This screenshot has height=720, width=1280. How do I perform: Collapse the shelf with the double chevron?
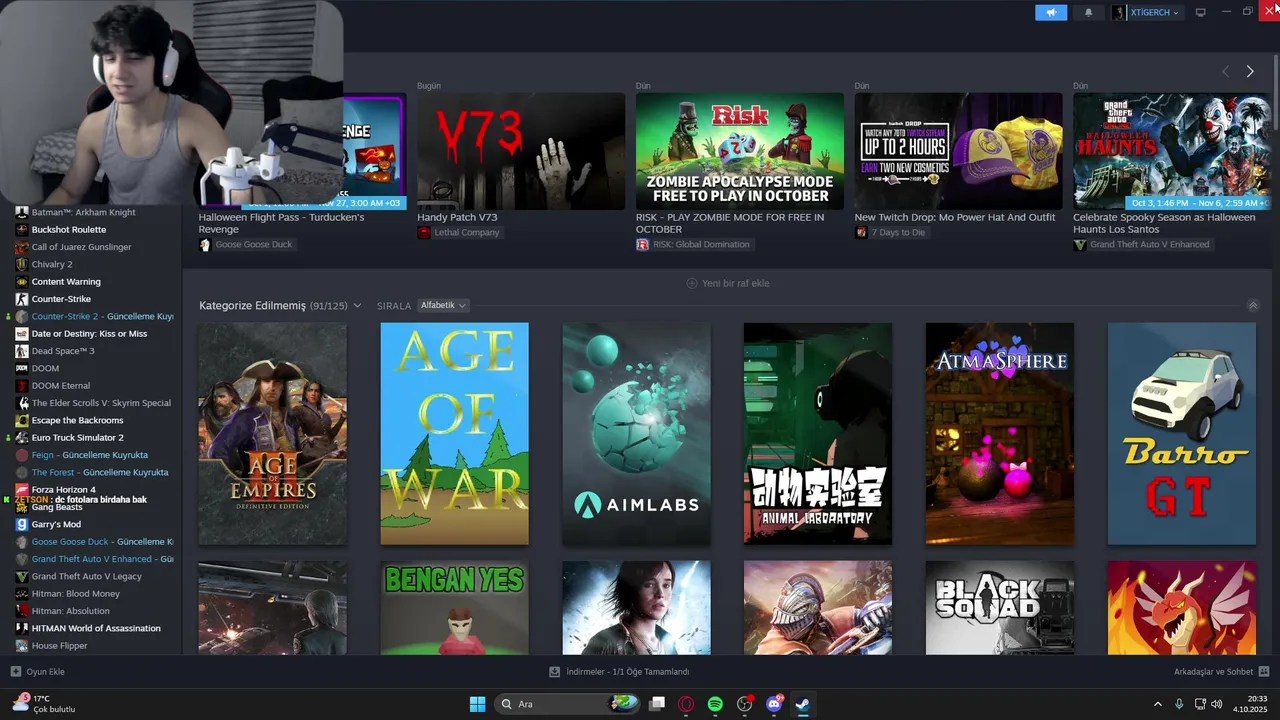[x=1253, y=305]
